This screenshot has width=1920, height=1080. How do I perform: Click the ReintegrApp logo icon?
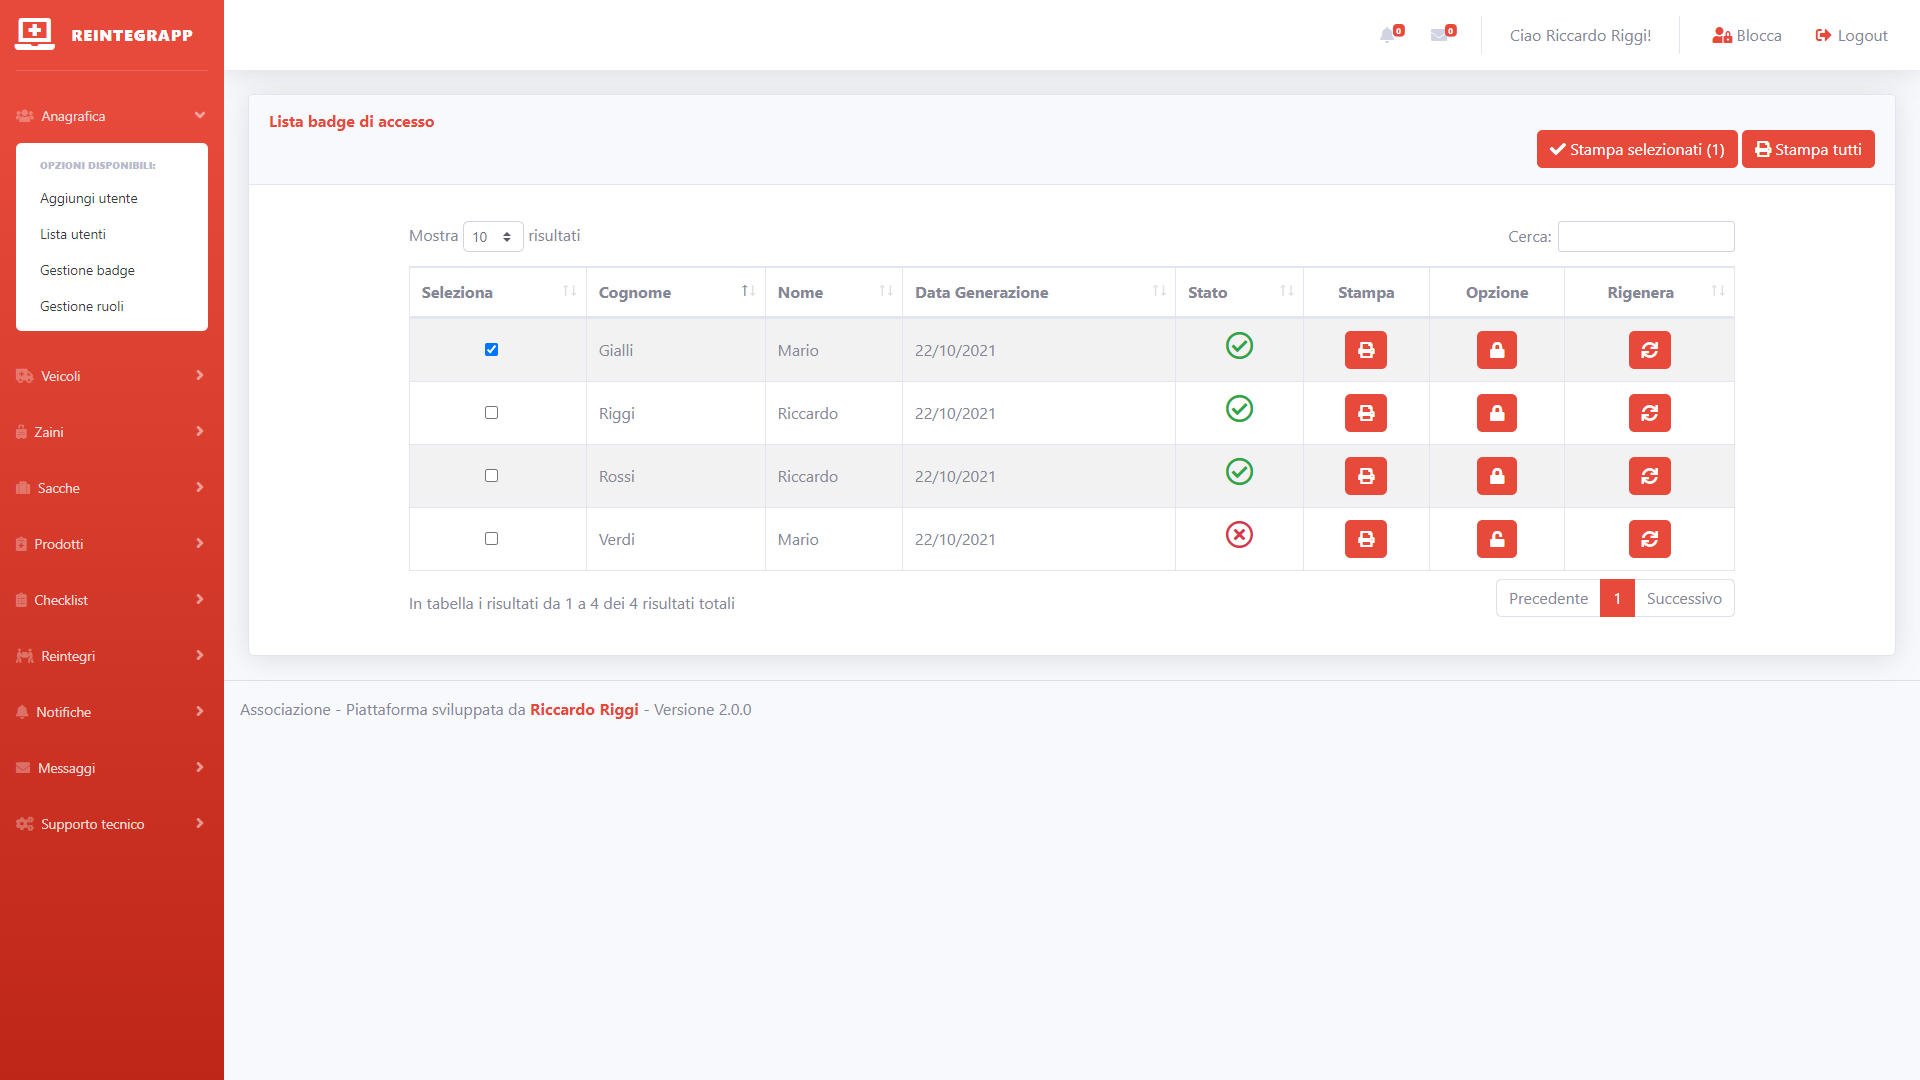point(35,34)
